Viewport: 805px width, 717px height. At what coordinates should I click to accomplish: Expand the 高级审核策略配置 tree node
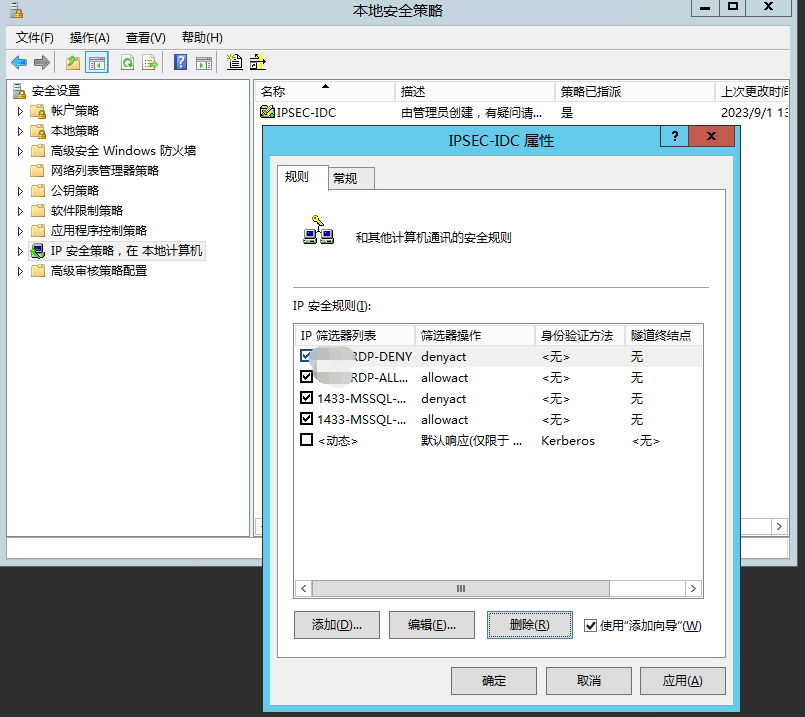pos(20,271)
